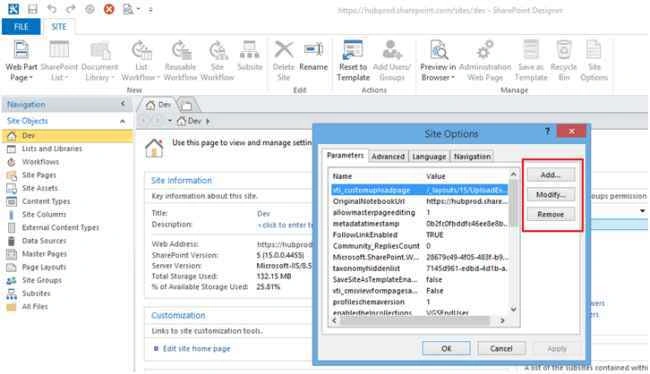Select the SITE ribbon tab
Screen dimensions: 650x374
coord(58,27)
